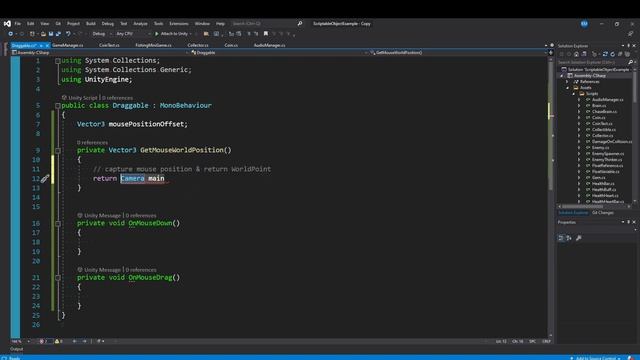Open the Debug configuration dropdown
This screenshot has width=640, height=360.
click(x=101, y=34)
